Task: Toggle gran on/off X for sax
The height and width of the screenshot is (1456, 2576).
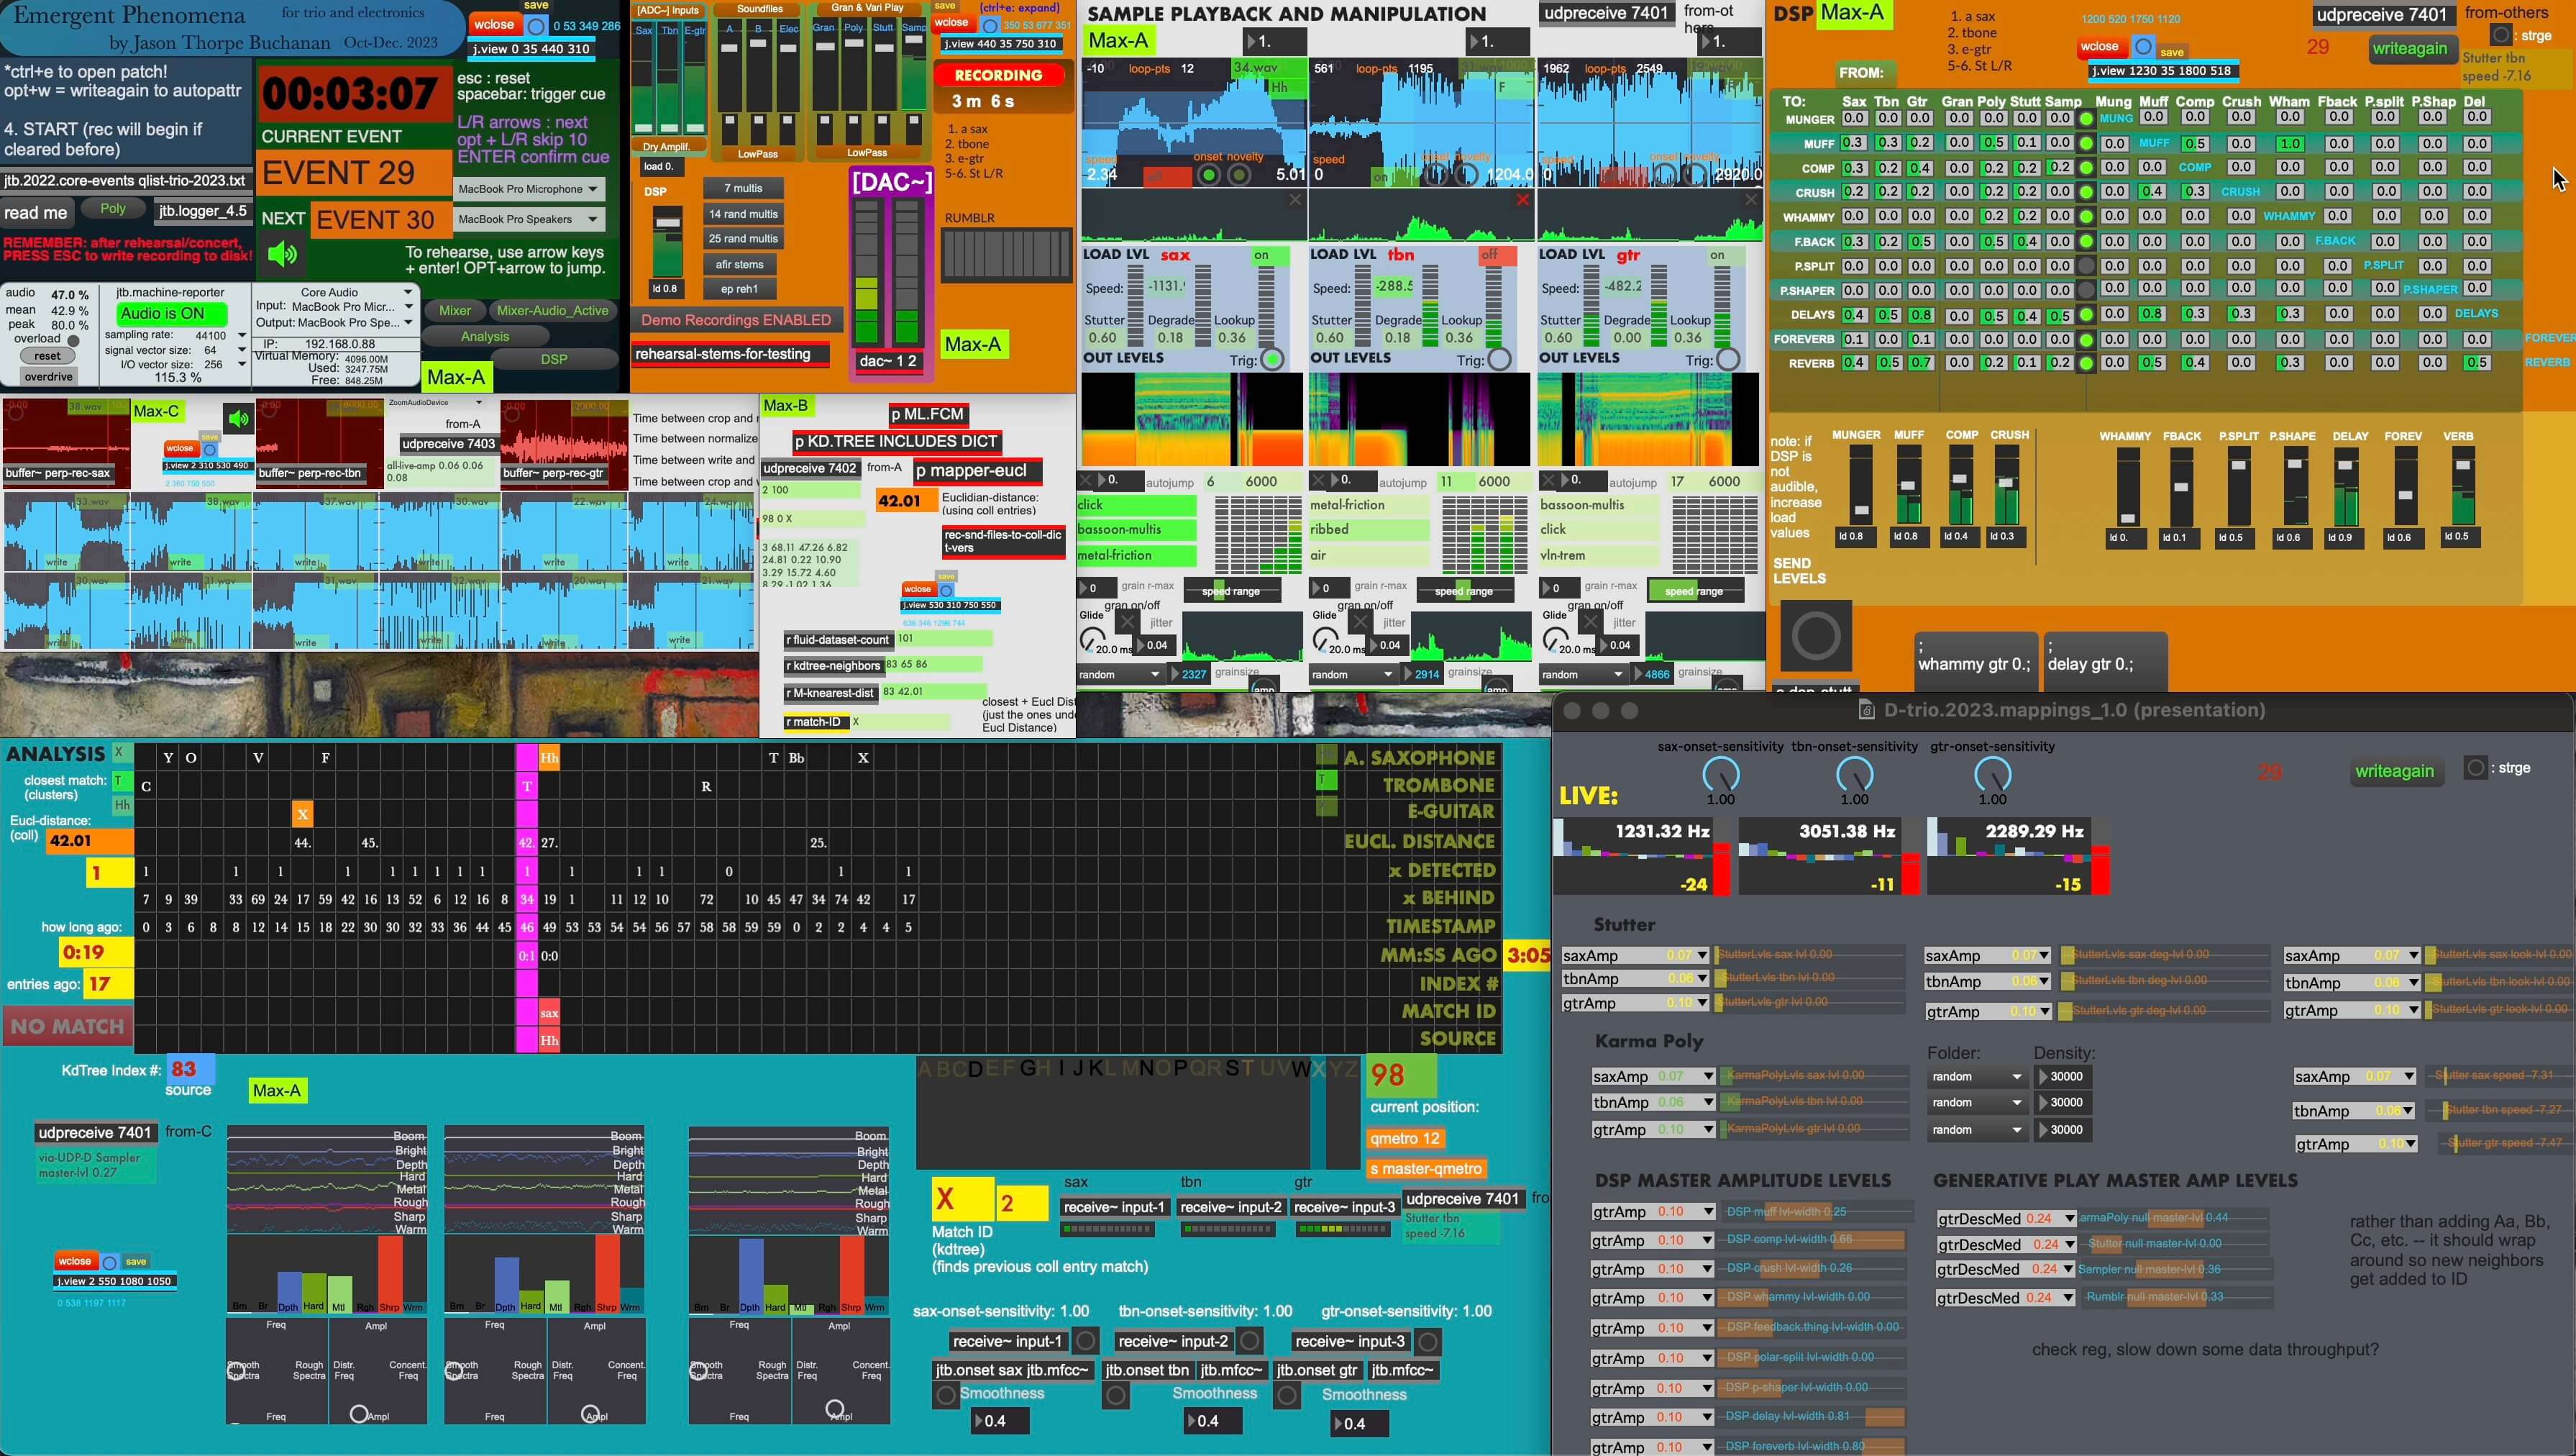Action: (x=1127, y=622)
